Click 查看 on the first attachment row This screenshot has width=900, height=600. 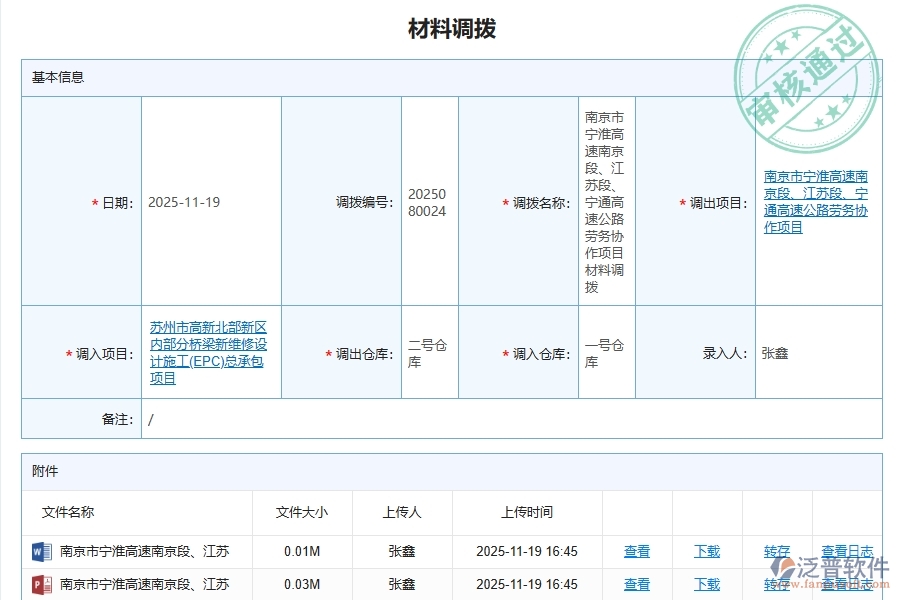pyautogui.click(x=637, y=551)
